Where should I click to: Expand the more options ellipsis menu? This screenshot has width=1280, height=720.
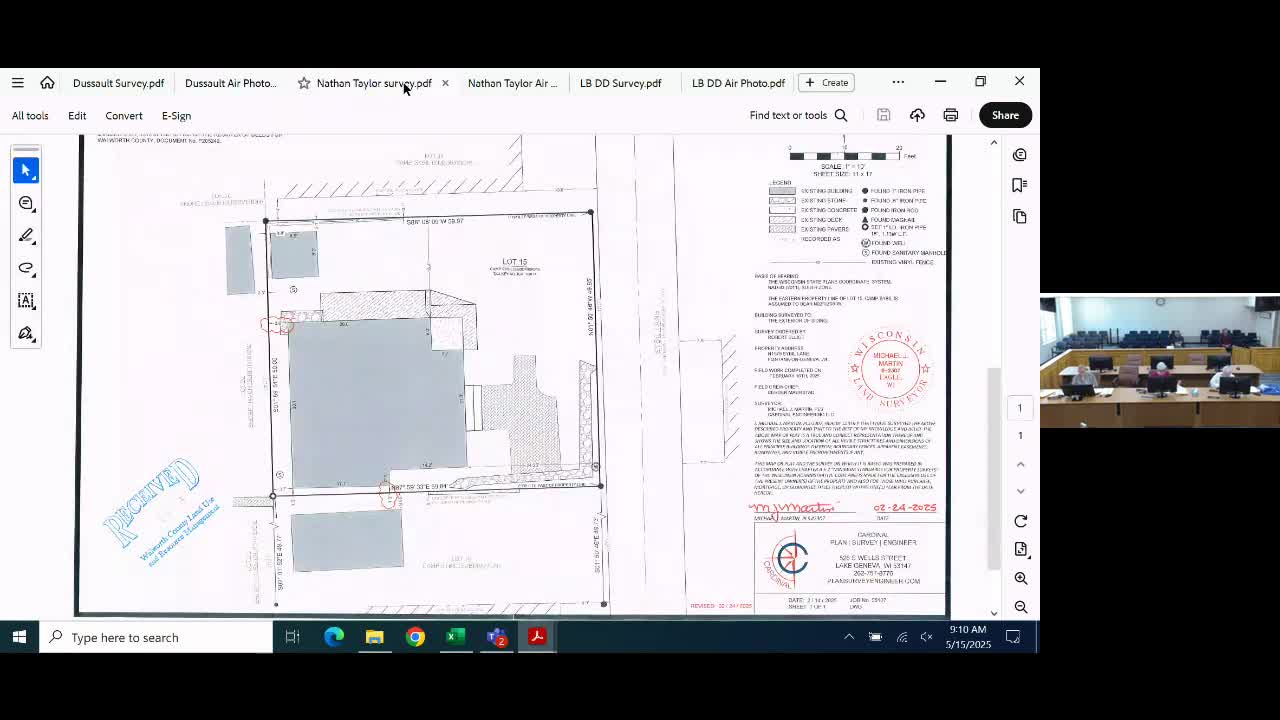coord(898,82)
